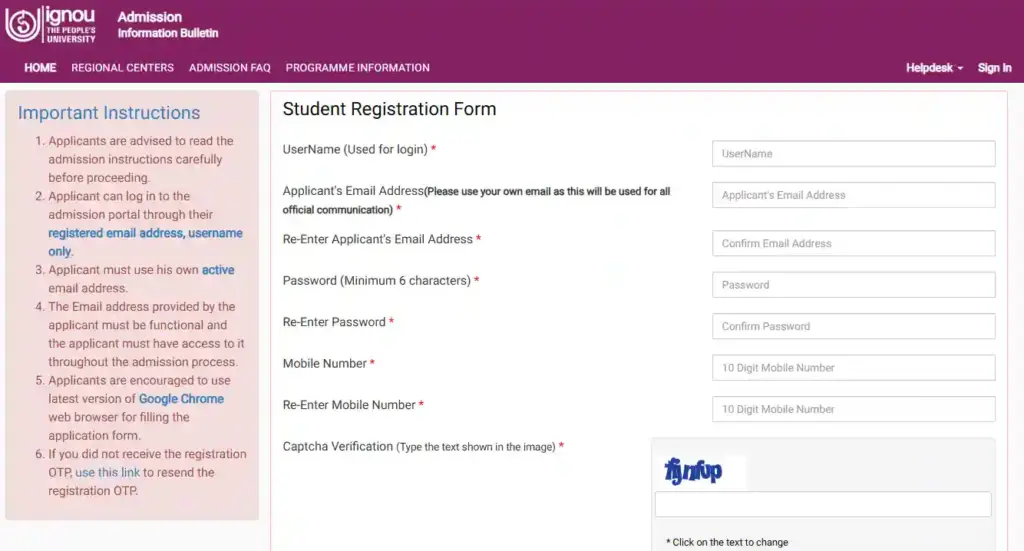Click the Mobile Number input field
Viewport: 1024px width, 551px height.
pos(853,368)
